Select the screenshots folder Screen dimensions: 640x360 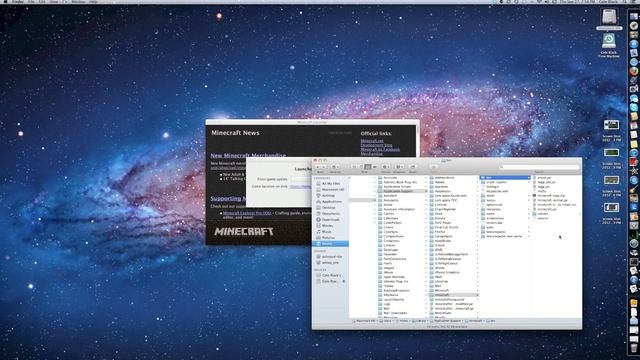505,218
